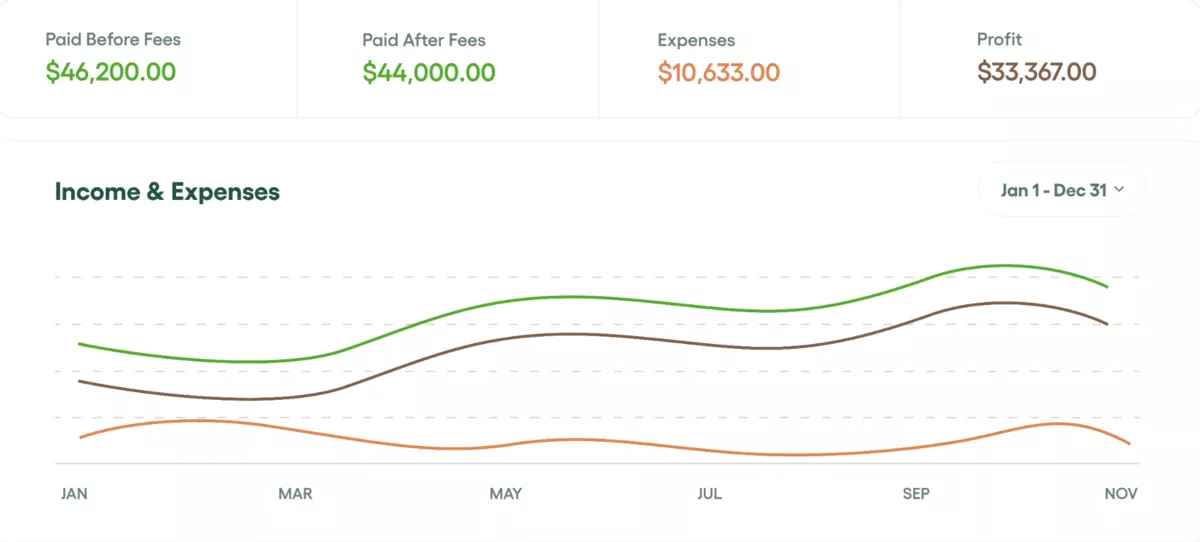Click the Expenses summary card
The height and width of the screenshot is (542, 1200).
tap(749, 58)
